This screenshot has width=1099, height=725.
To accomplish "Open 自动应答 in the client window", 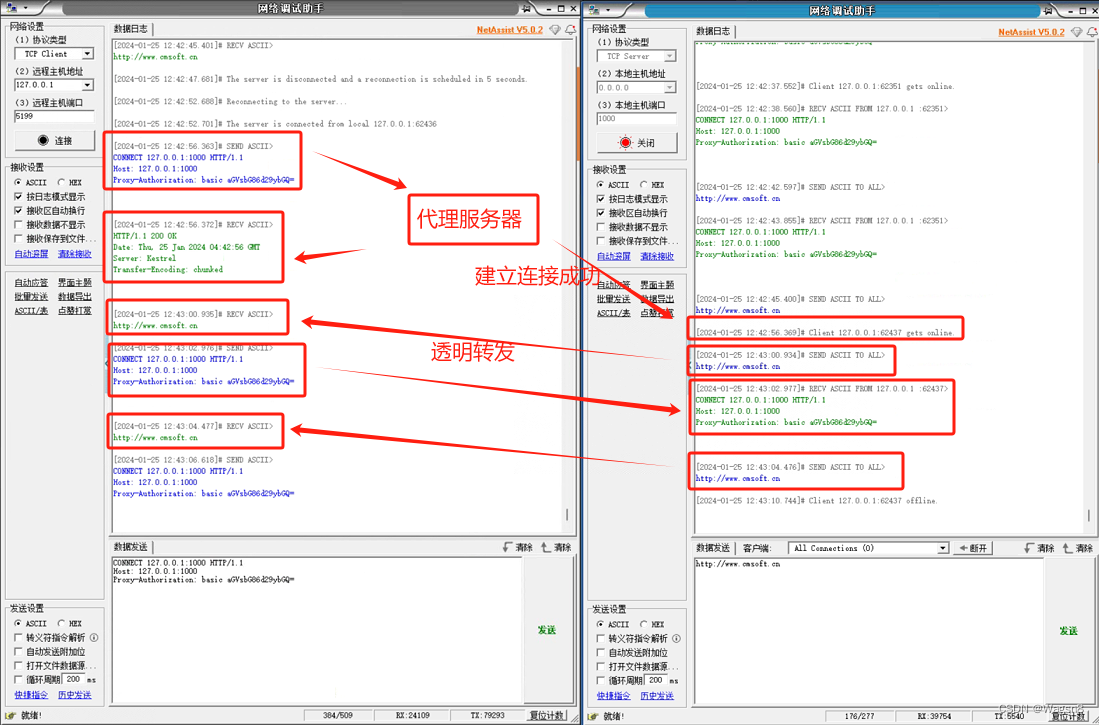I will 32,283.
